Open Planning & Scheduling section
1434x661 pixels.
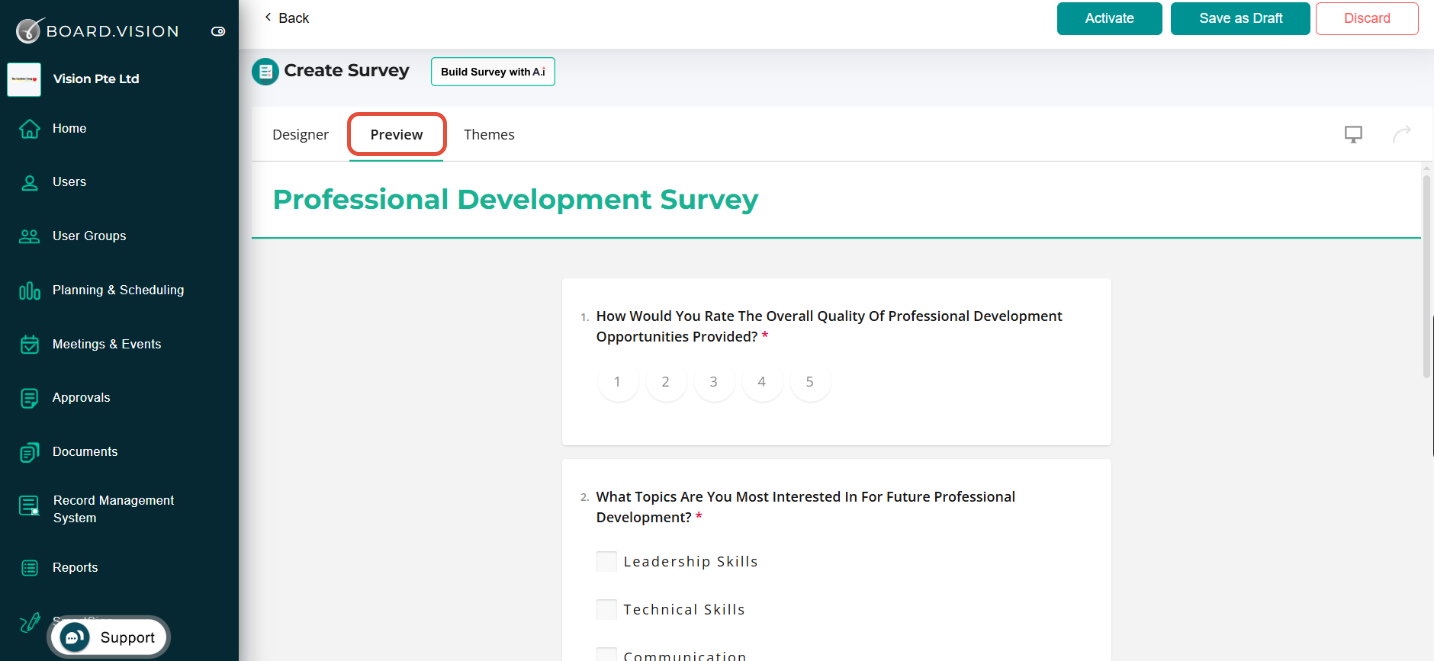[x=118, y=290]
